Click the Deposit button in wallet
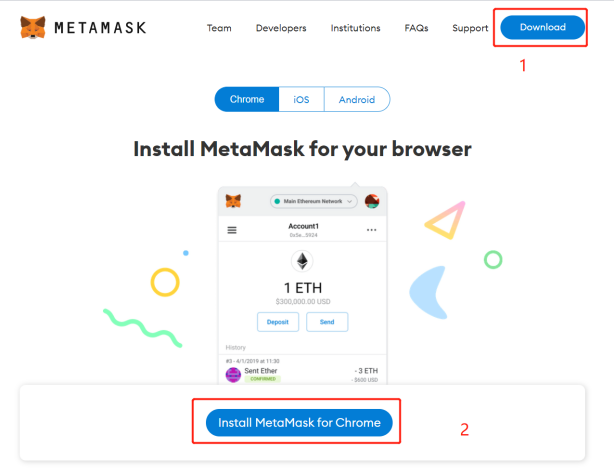Viewport: 615px width, 474px height. (x=278, y=322)
